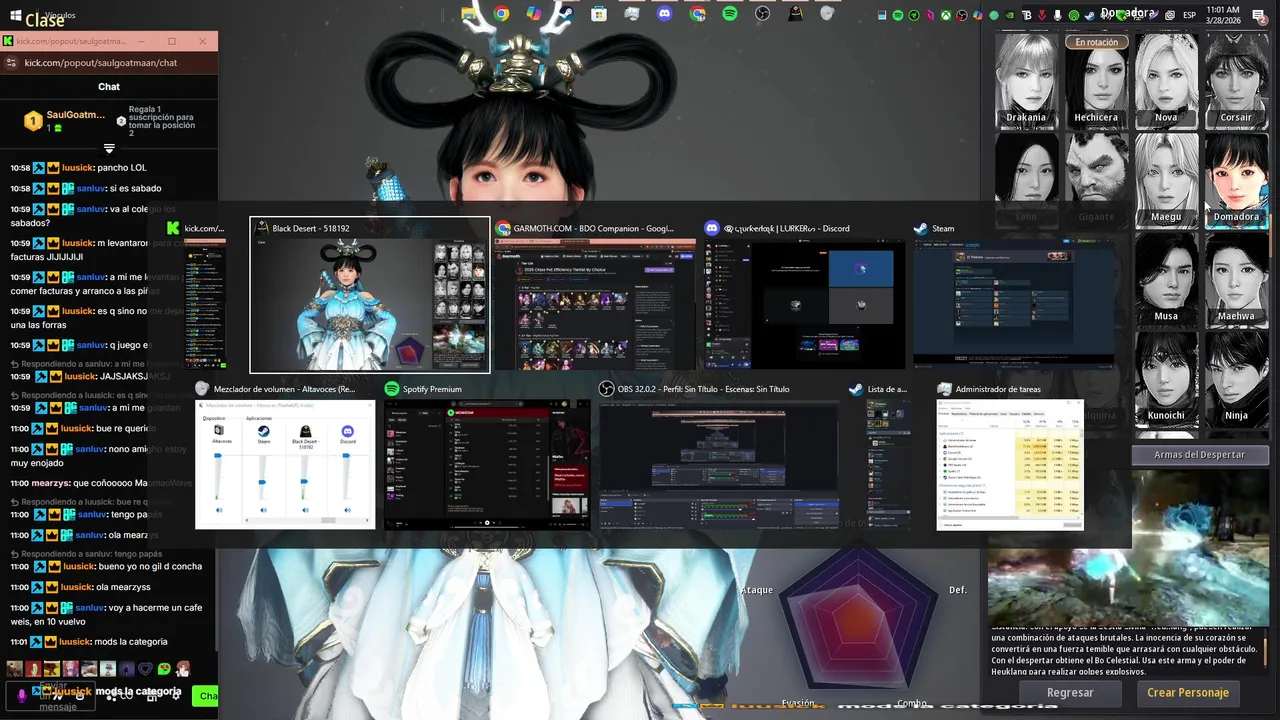Click the green Chat send button
Viewport: 1280px width, 720px height.
coord(205,696)
